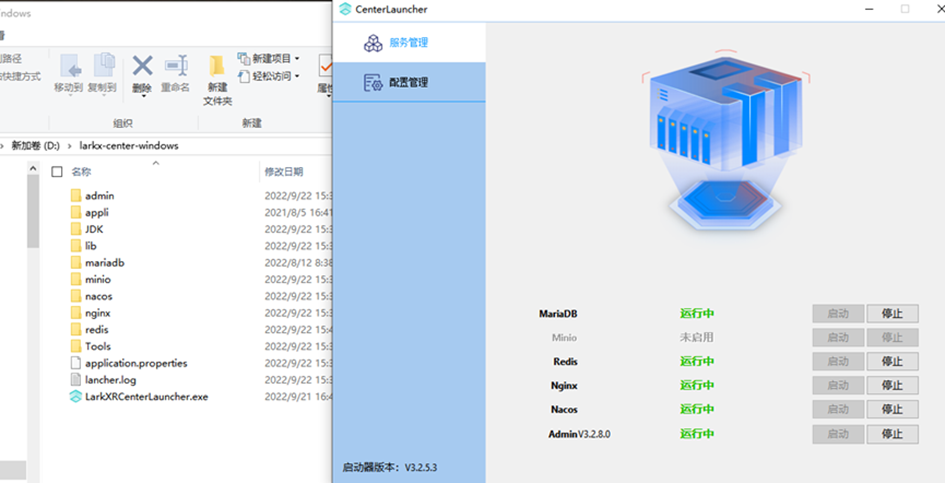Select the application.properties file

coord(136,363)
